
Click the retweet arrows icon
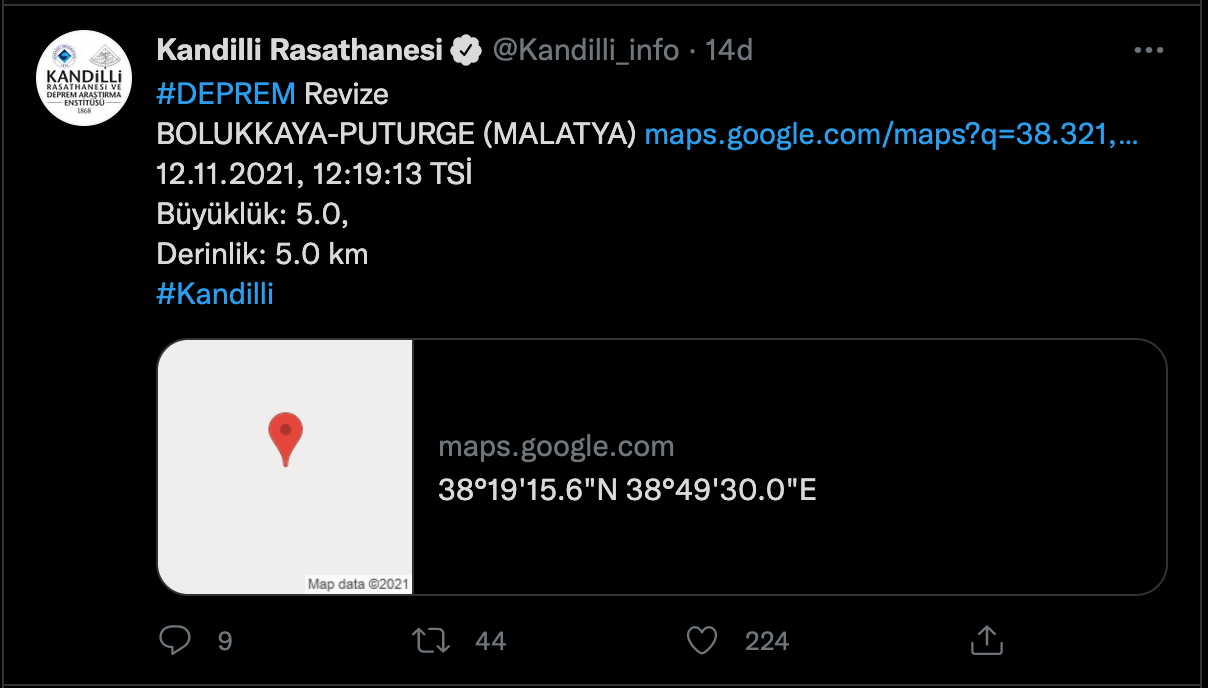click(431, 640)
